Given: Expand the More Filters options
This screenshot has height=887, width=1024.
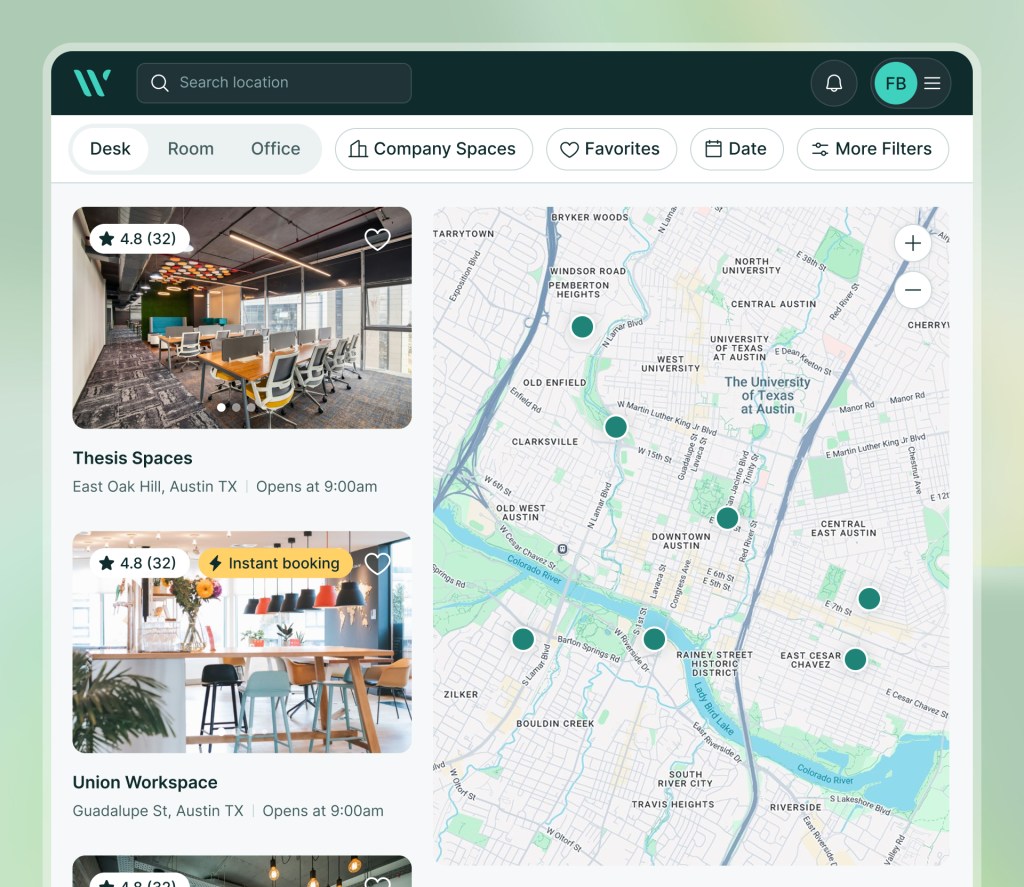Looking at the screenshot, I should 872,149.
